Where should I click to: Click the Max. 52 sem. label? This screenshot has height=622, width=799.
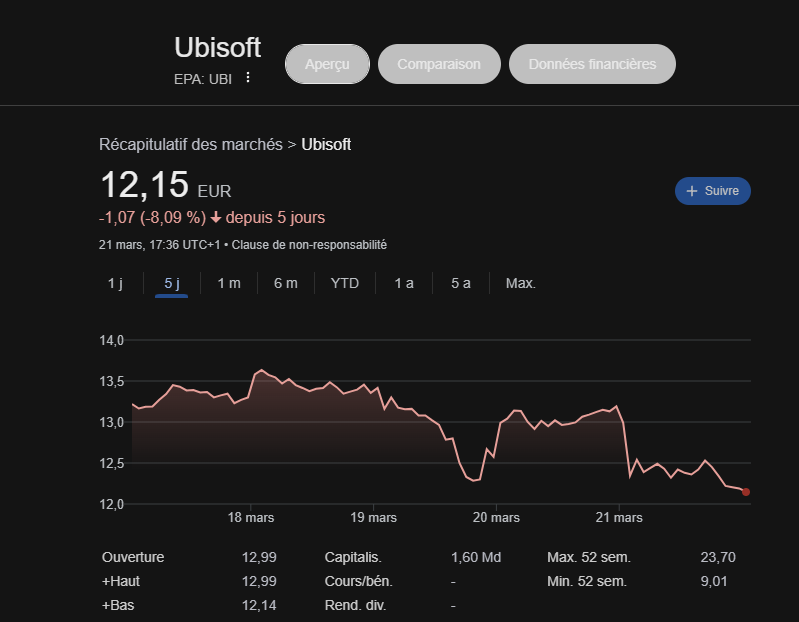coord(589,557)
